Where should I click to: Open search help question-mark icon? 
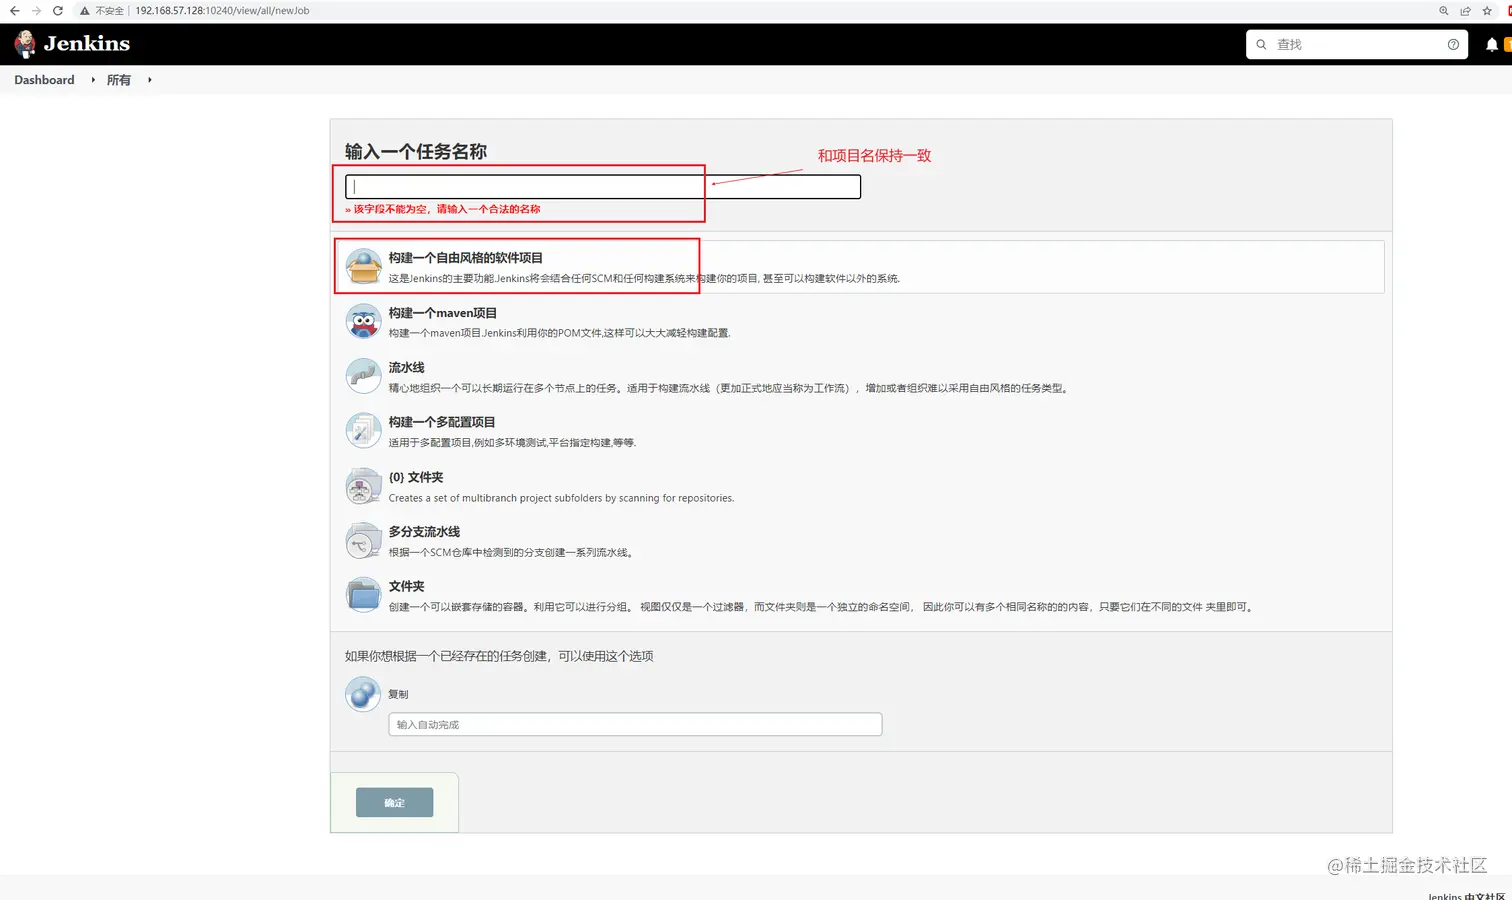point(1453,44)
